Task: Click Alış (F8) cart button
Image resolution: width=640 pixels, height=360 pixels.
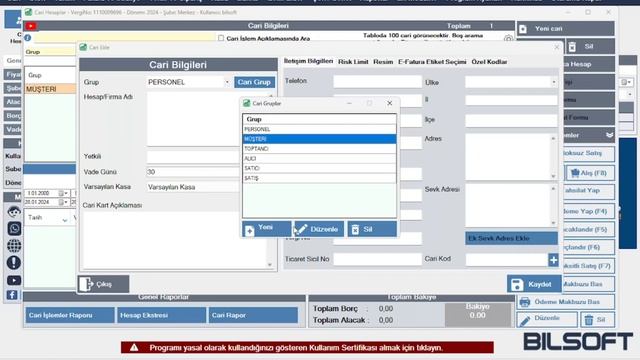Action: click(x=590, y=173)
